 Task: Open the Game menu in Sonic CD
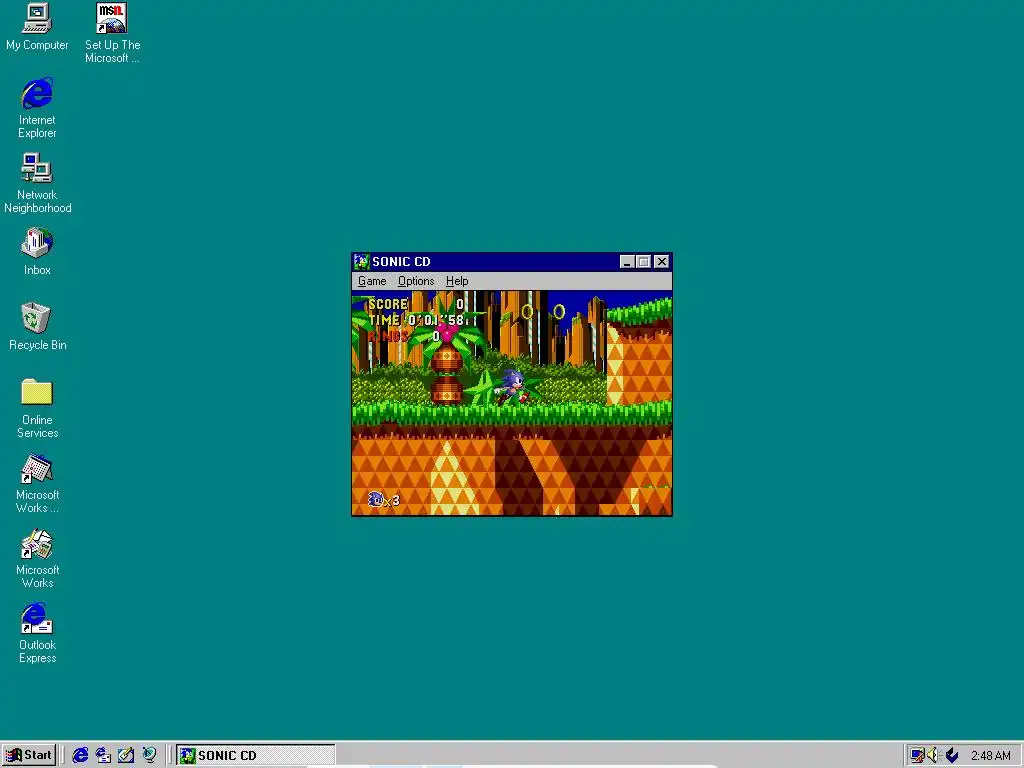pyautogui.click(x=372, y=281)
